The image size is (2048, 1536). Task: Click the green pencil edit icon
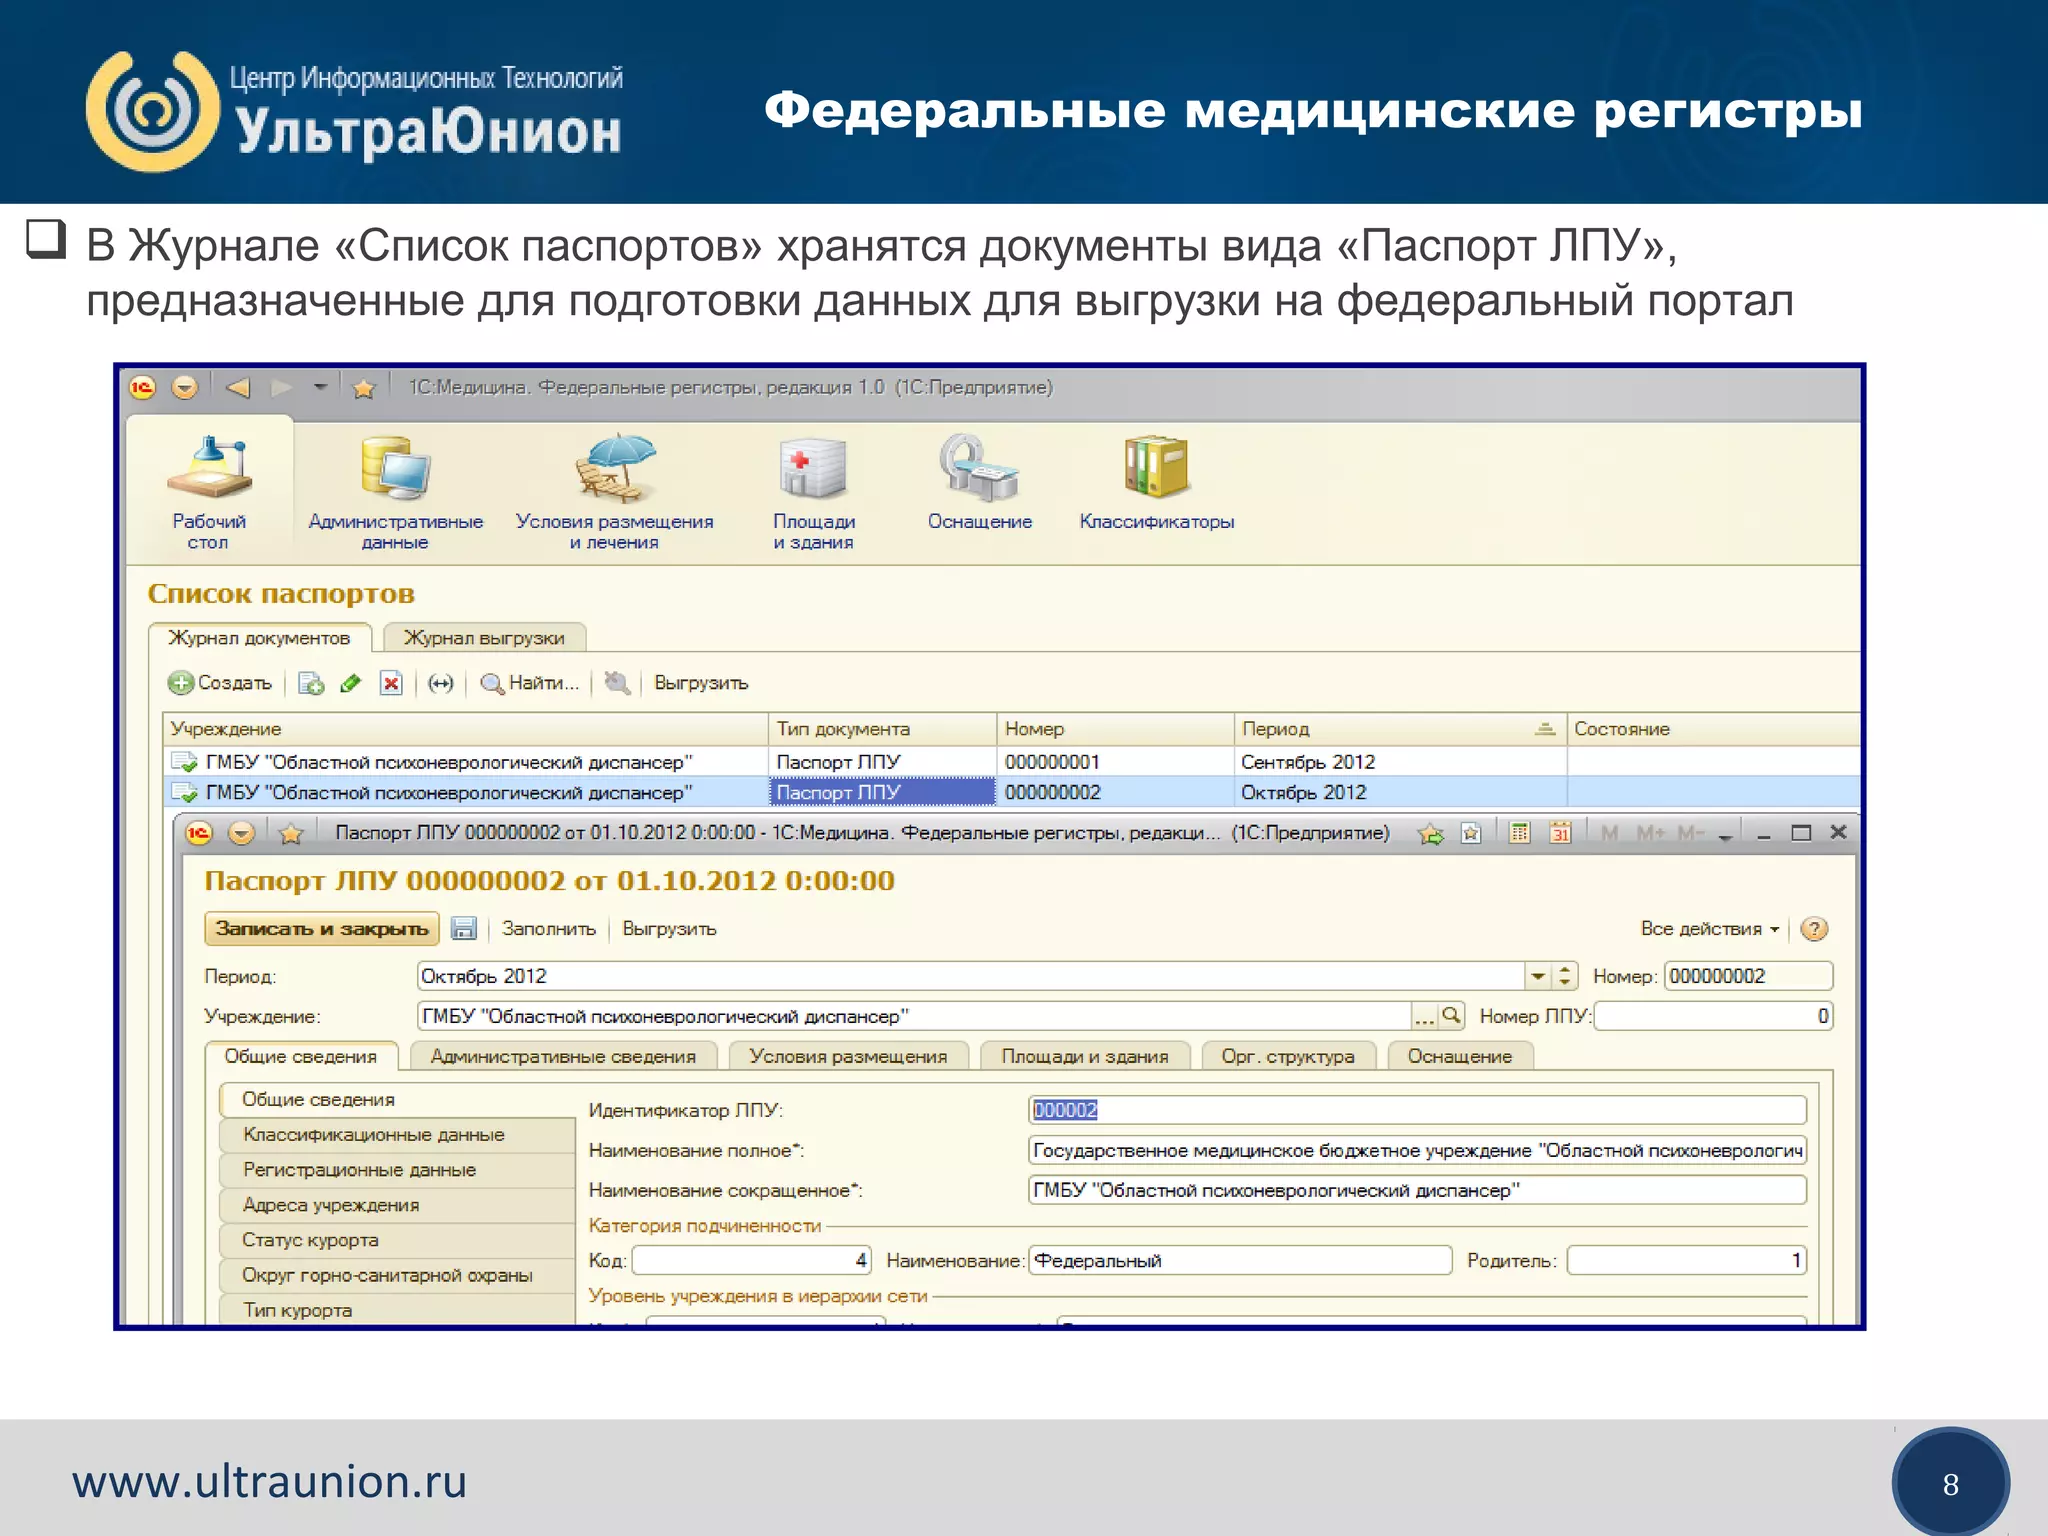tap(351, 683)
